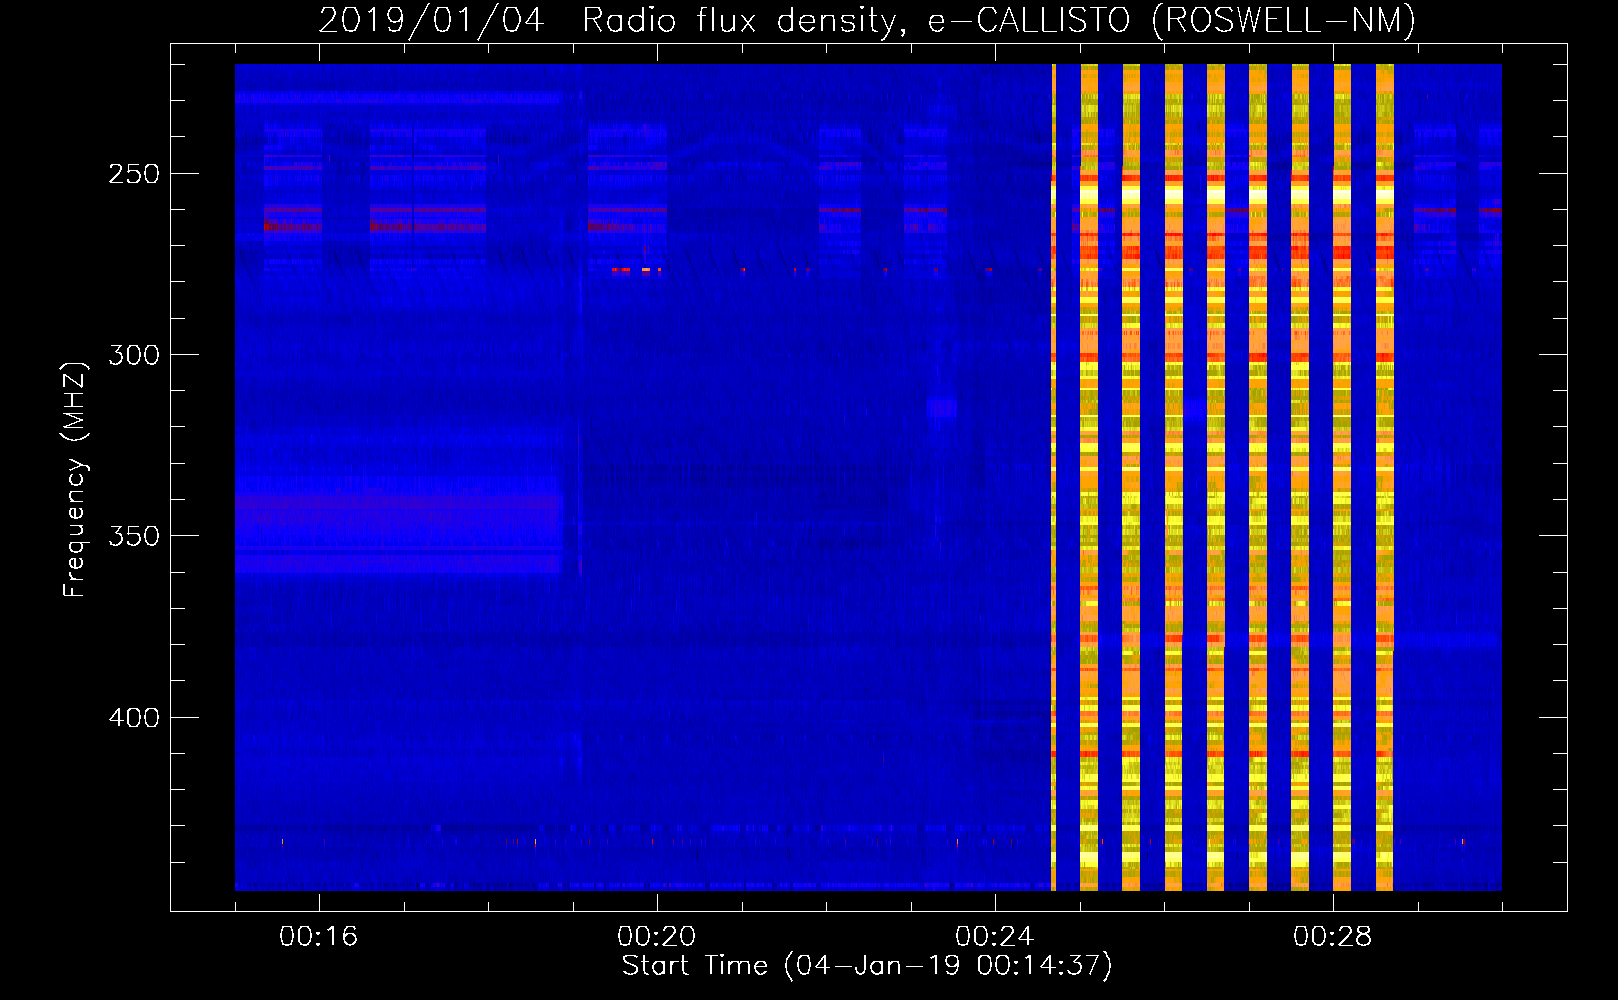Image resolution: width=1618 pixels, height=1000 pixels.
Task: Click the '00:28' time tick label
Action: point(1332,936)
